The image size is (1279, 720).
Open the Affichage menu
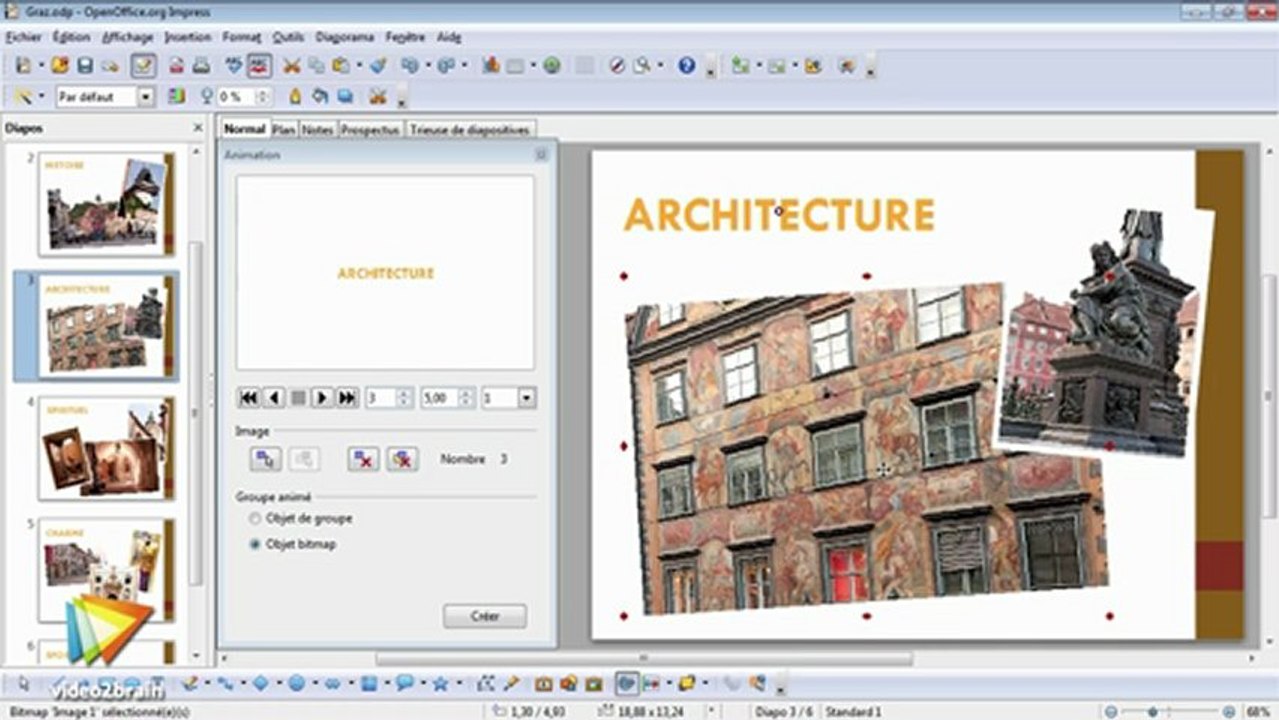tap(128, 37)
